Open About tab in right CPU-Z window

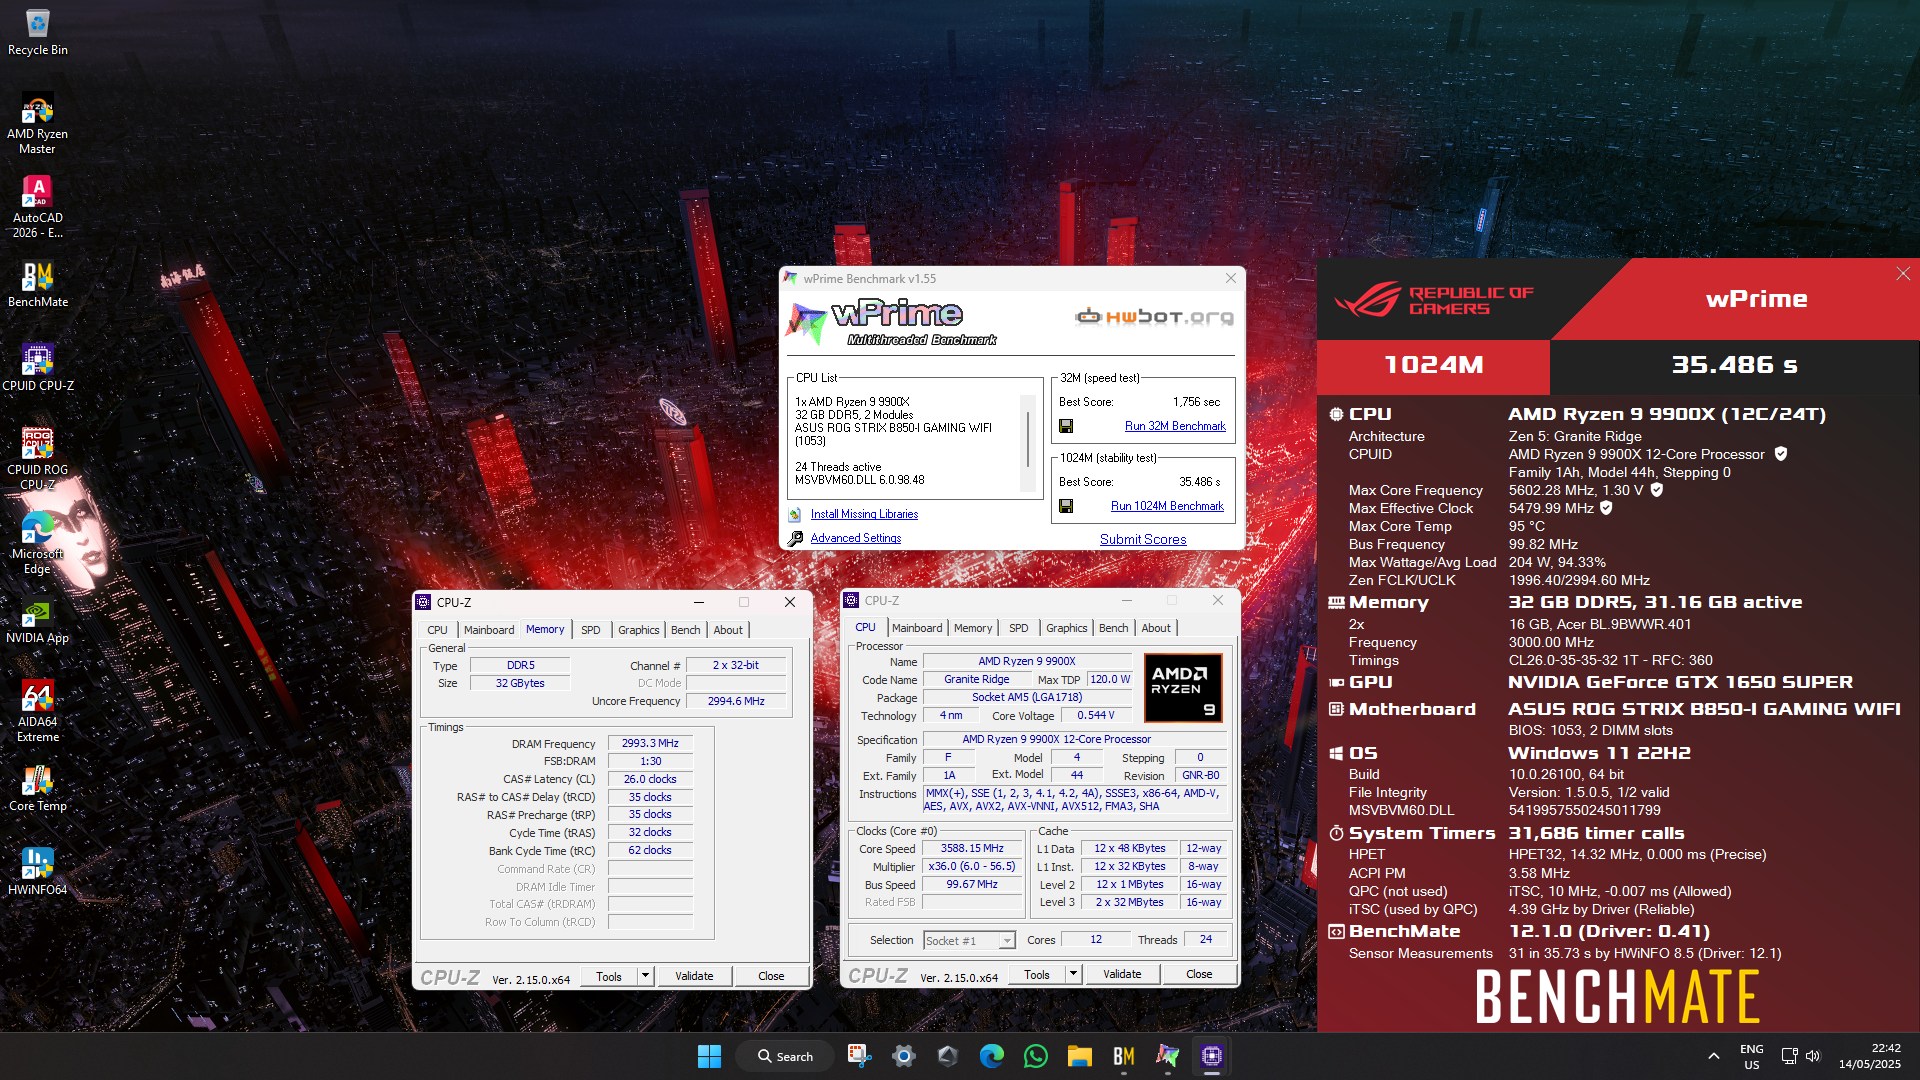click(1155, 628)
